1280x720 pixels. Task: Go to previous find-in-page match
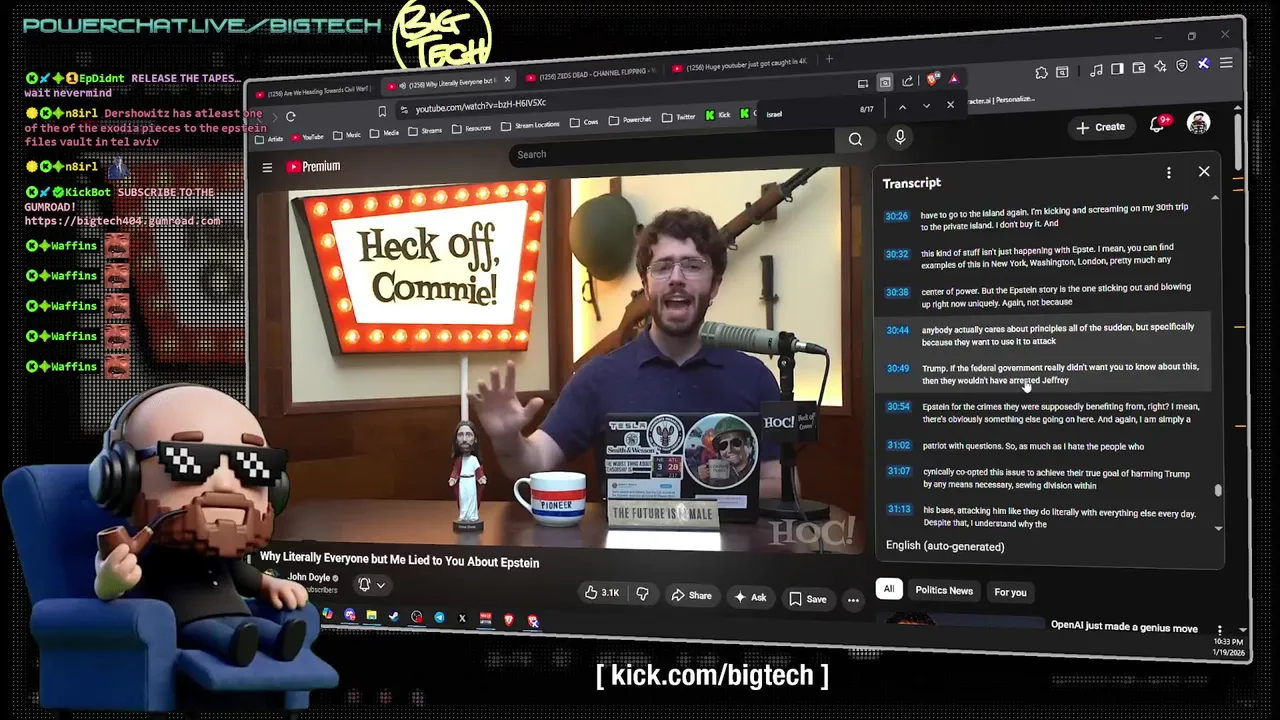(902, 107)
